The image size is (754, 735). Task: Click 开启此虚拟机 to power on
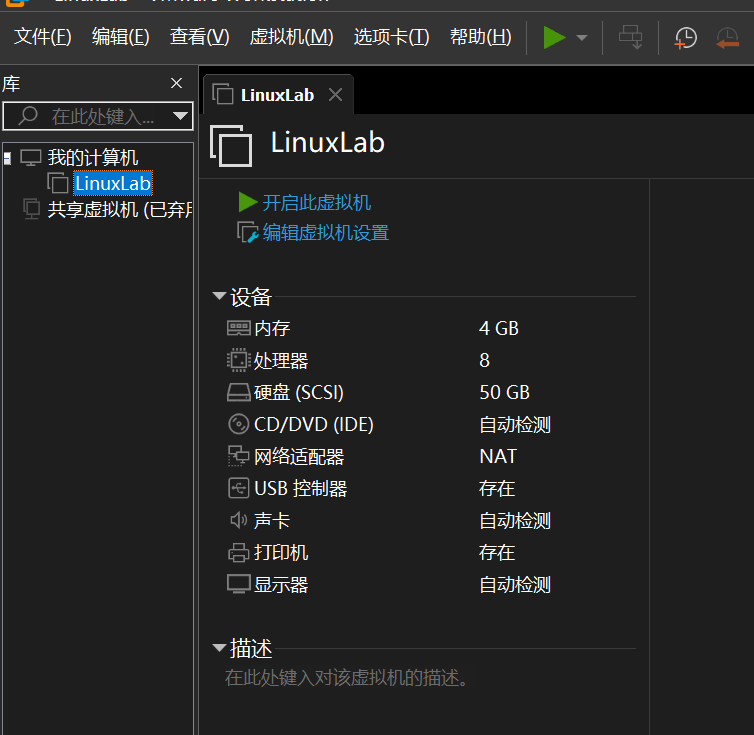click(x=316, y=203)
